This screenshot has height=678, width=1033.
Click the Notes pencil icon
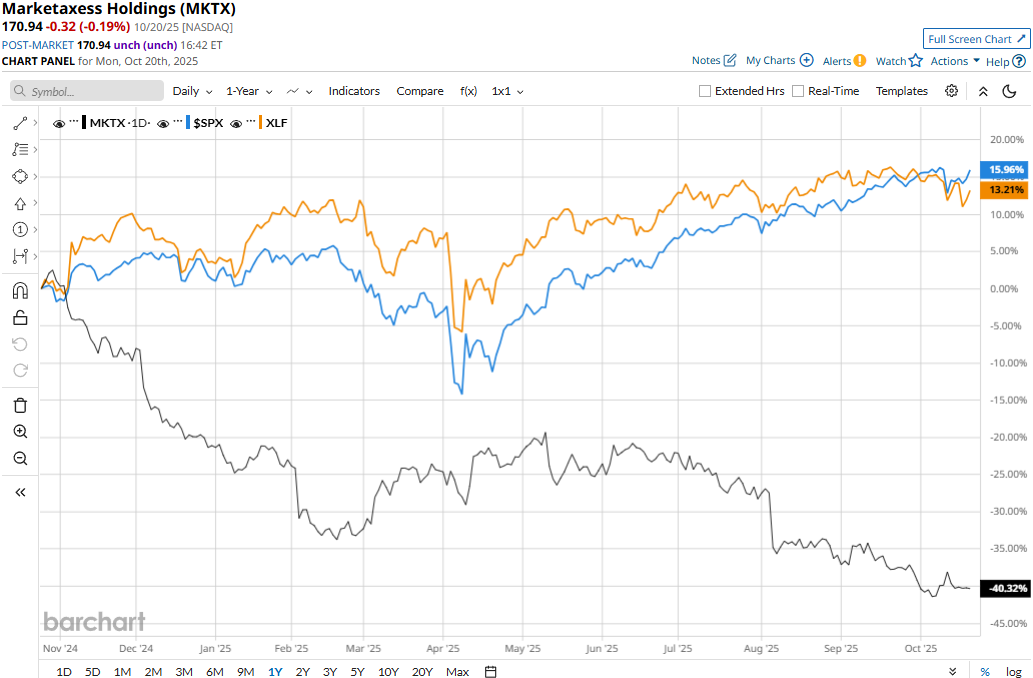729,60
